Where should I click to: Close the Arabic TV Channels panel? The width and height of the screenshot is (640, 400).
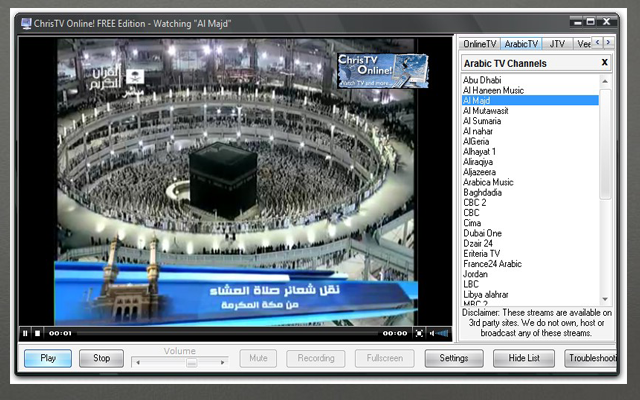[x=604, y=62]
